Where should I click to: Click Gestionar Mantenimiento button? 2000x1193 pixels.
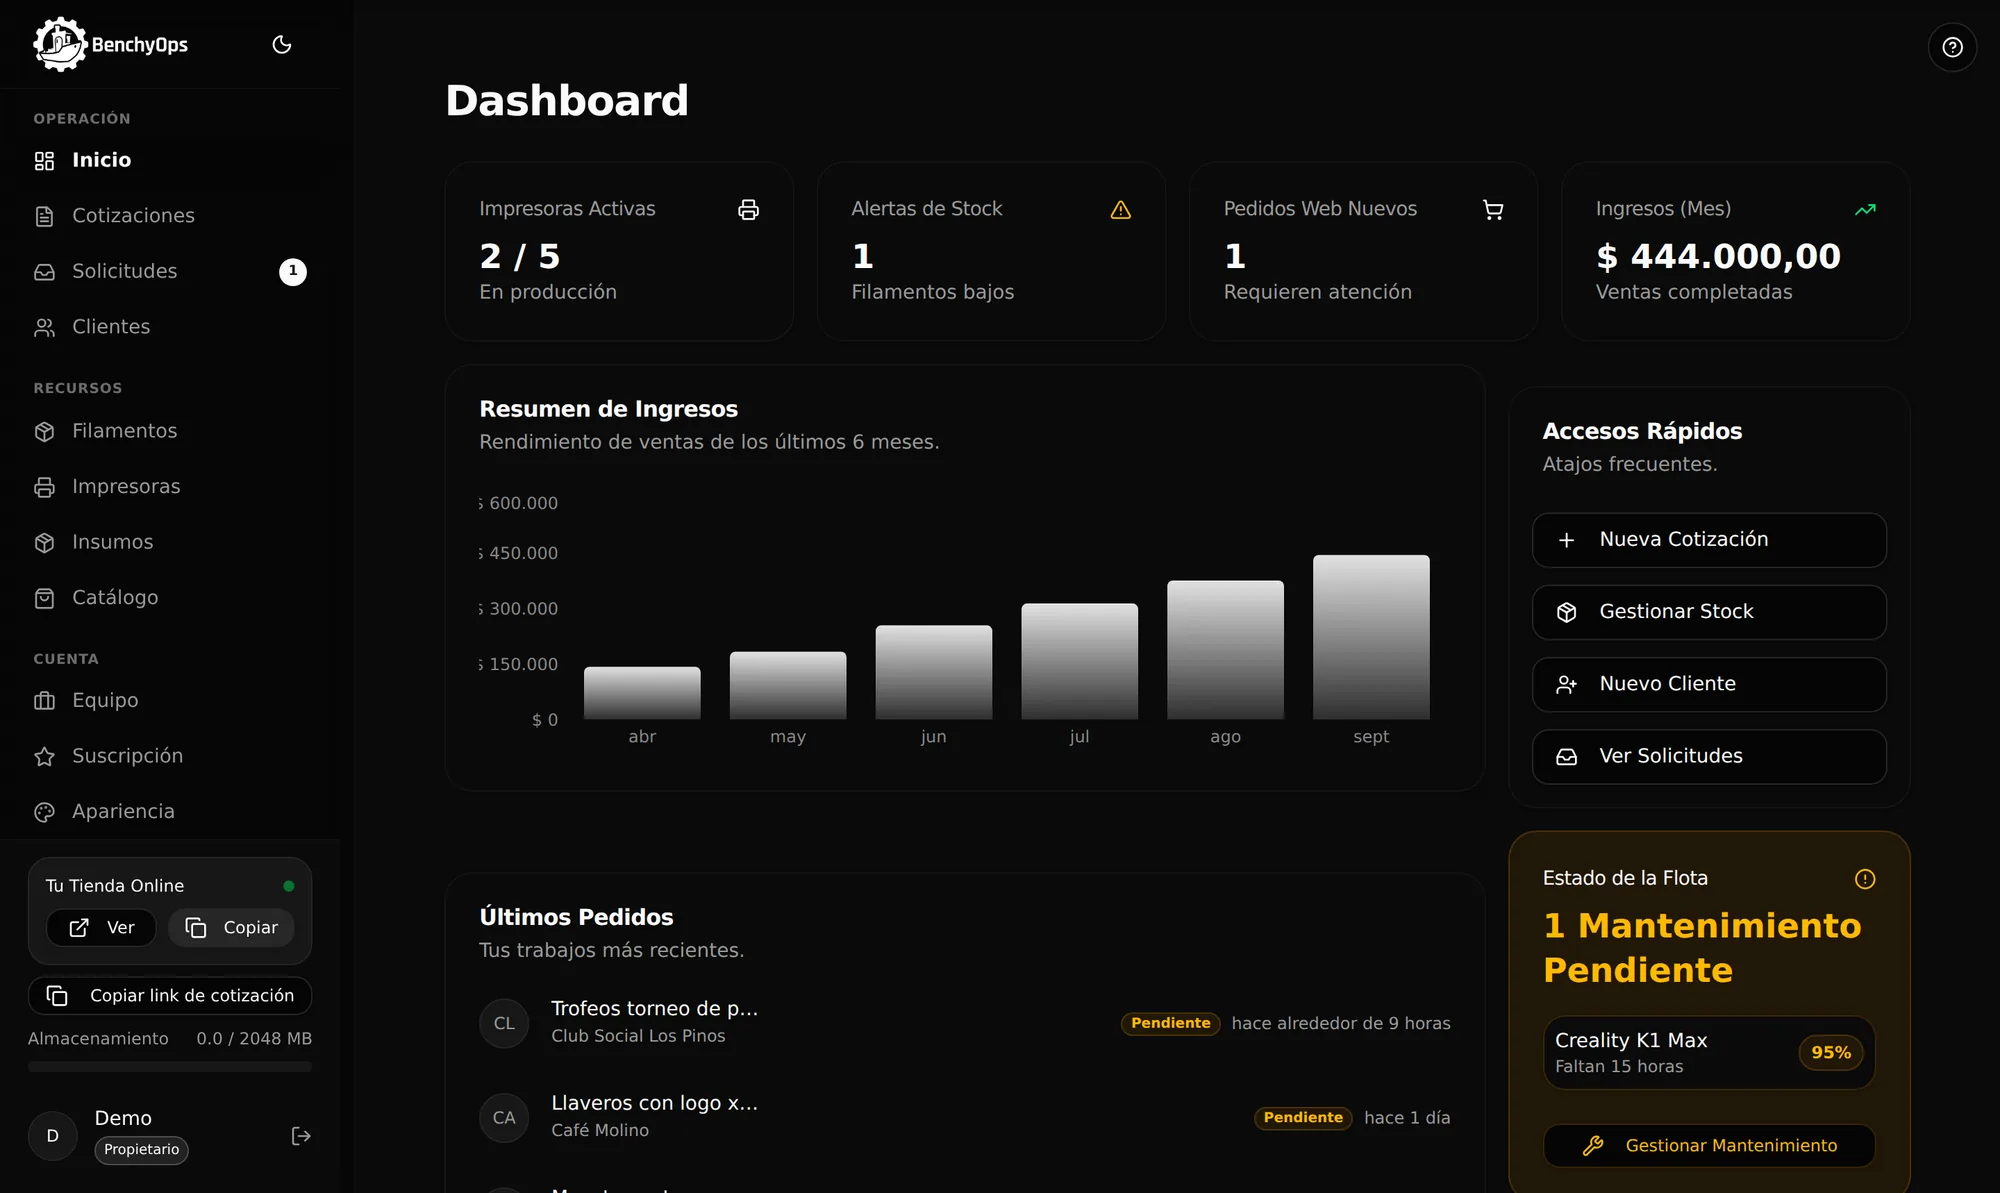1709,1146
